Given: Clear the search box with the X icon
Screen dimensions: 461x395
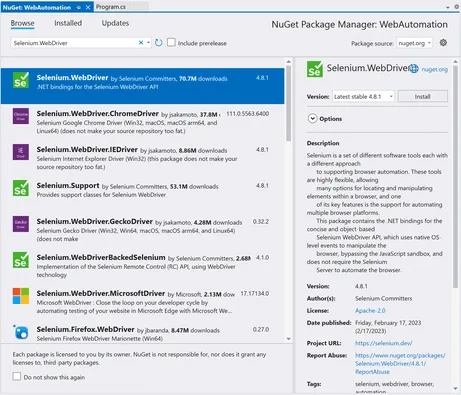Looking at the screenshot, I should (x=141, y=43).
